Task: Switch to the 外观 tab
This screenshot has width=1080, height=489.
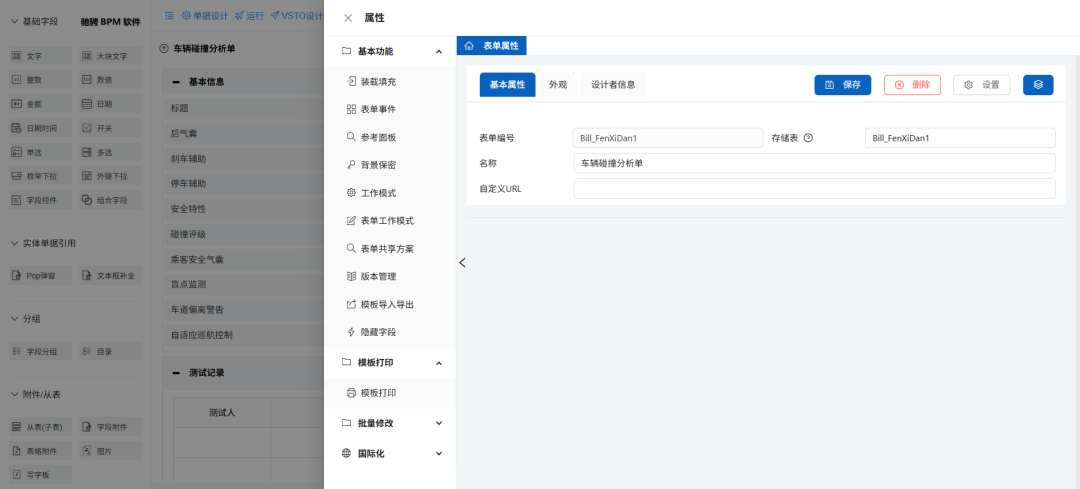Action: (558, 85)
